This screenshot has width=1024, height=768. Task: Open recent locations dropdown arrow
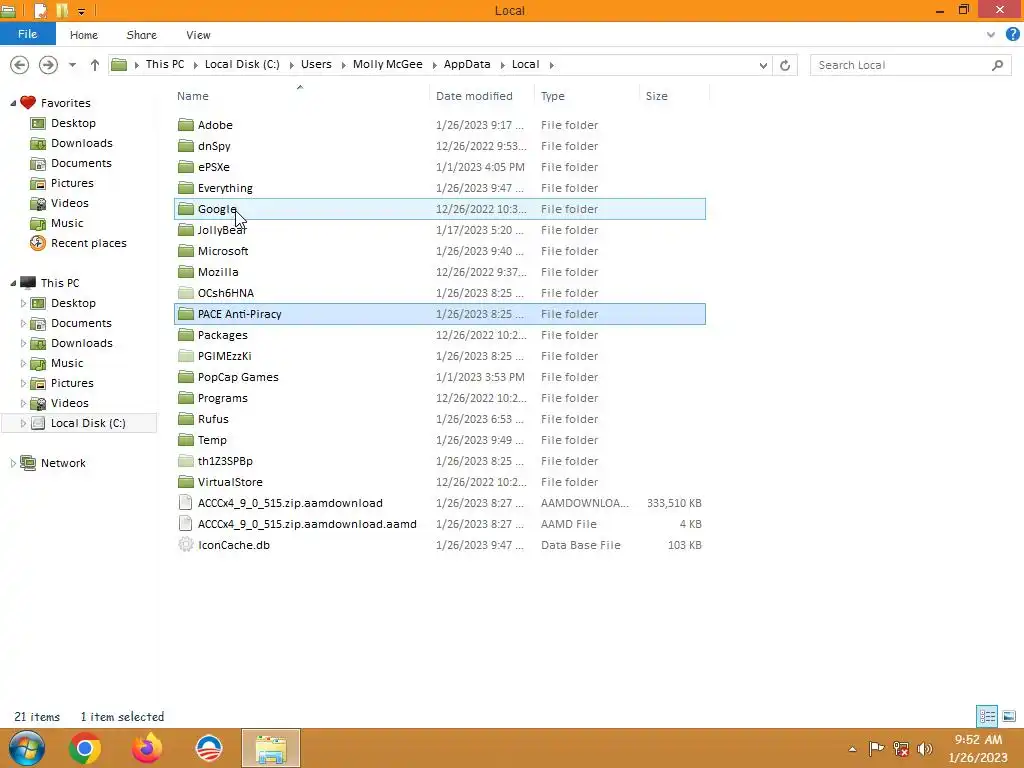(x=72, y=65)
